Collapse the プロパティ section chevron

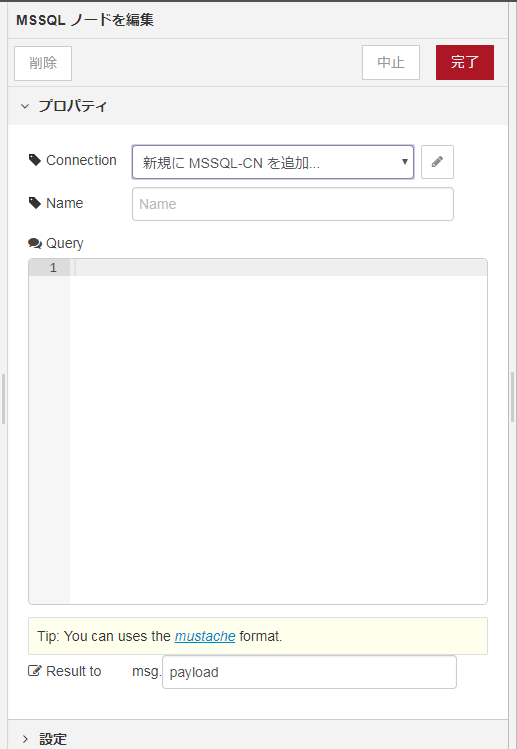[25, 106]
